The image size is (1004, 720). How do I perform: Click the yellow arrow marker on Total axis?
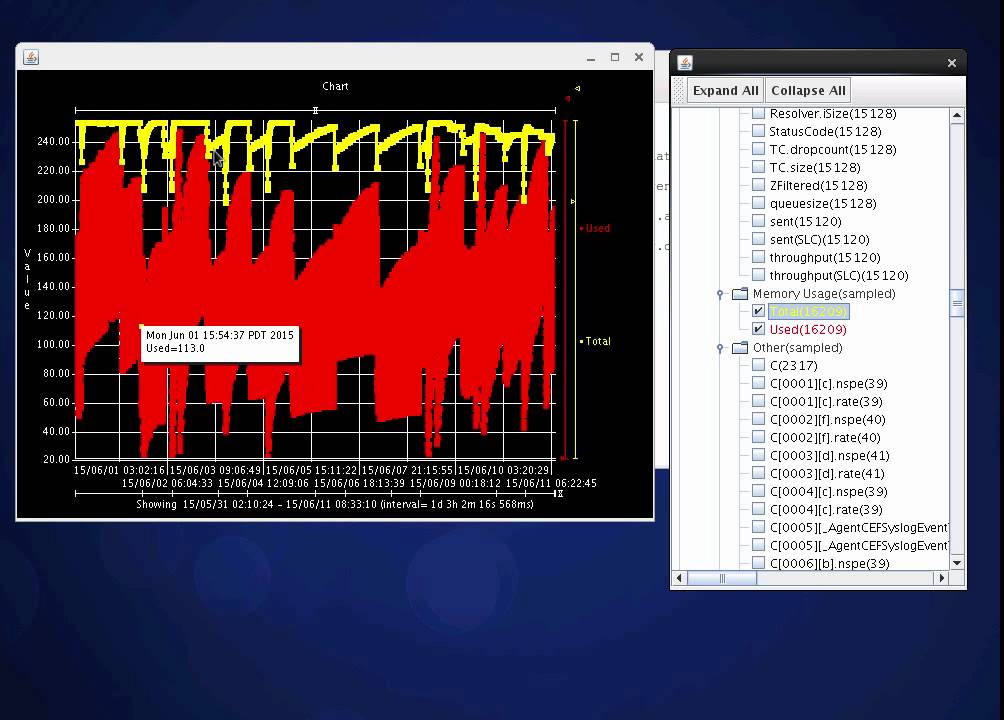[x=573, y=201]
